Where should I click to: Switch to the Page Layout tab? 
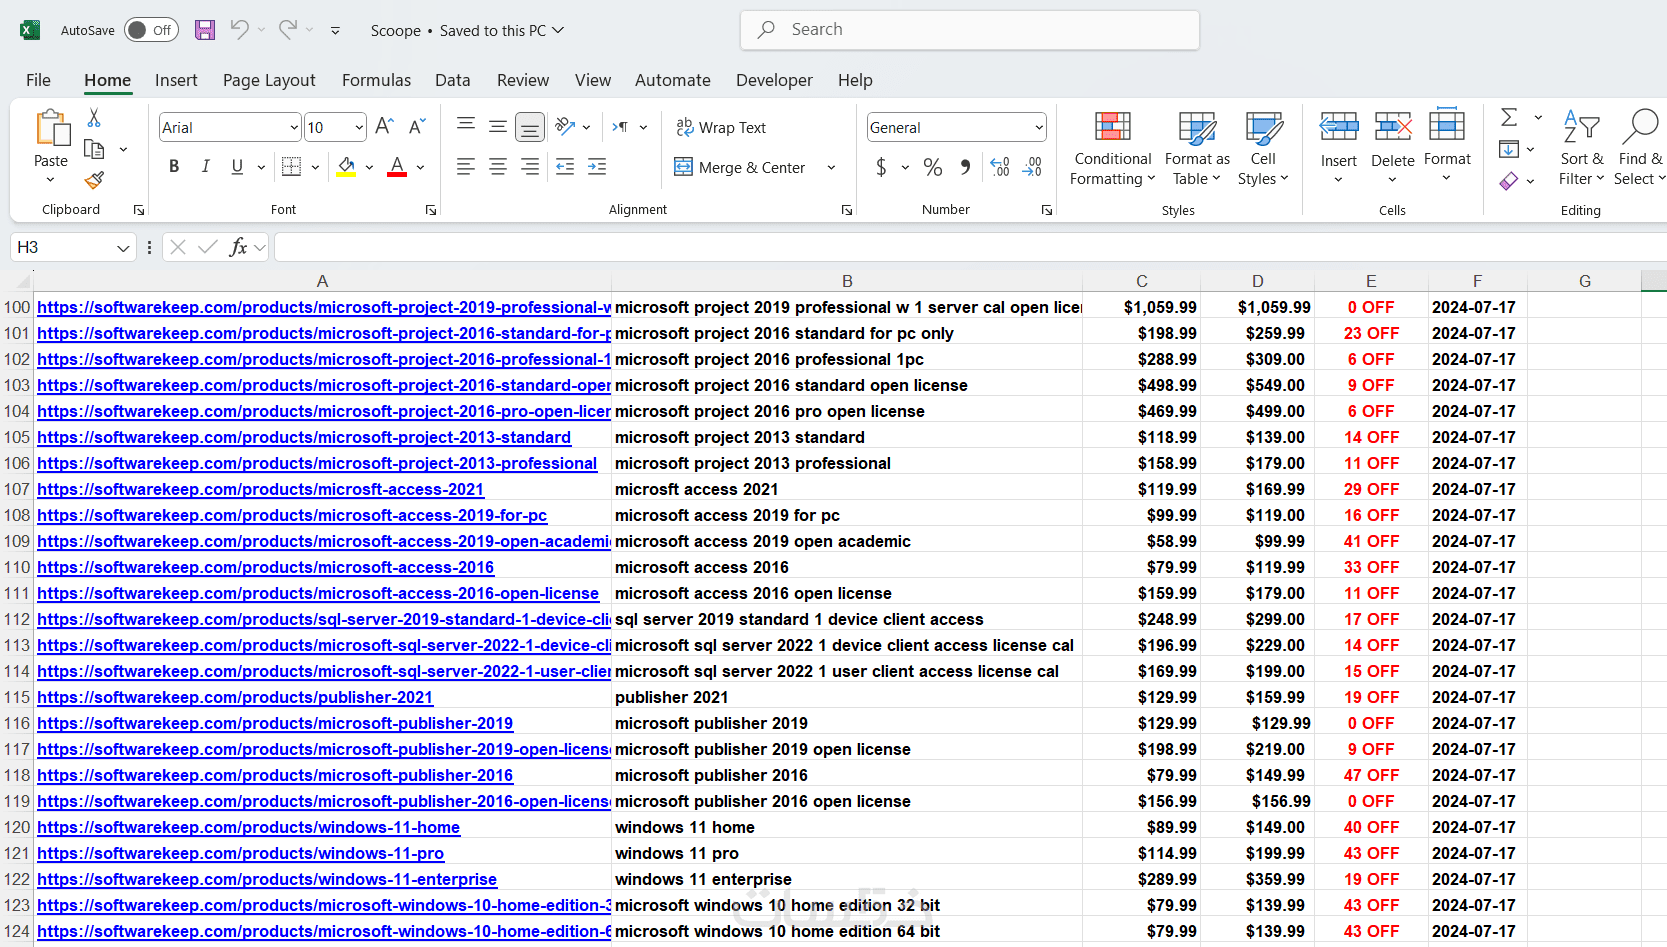[x=269, y=80]
